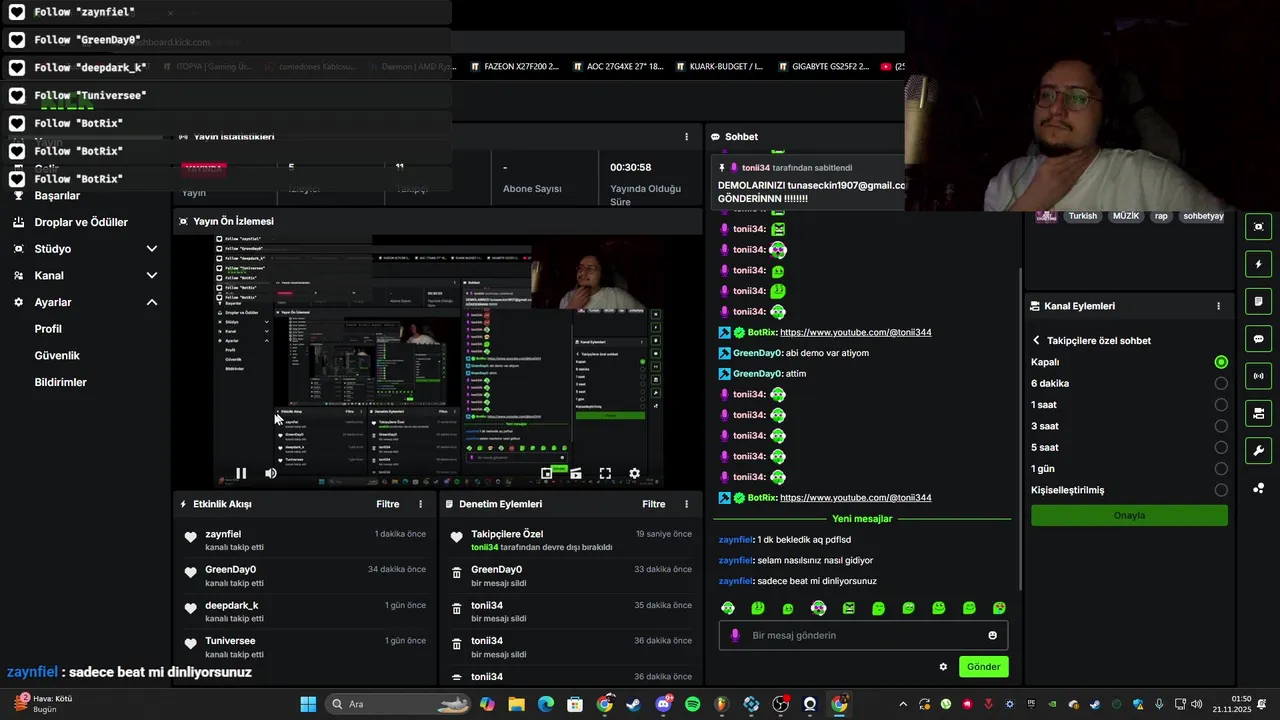Open Spotify from the taskbar
The image size is (1280, 720).
point(693,704)
